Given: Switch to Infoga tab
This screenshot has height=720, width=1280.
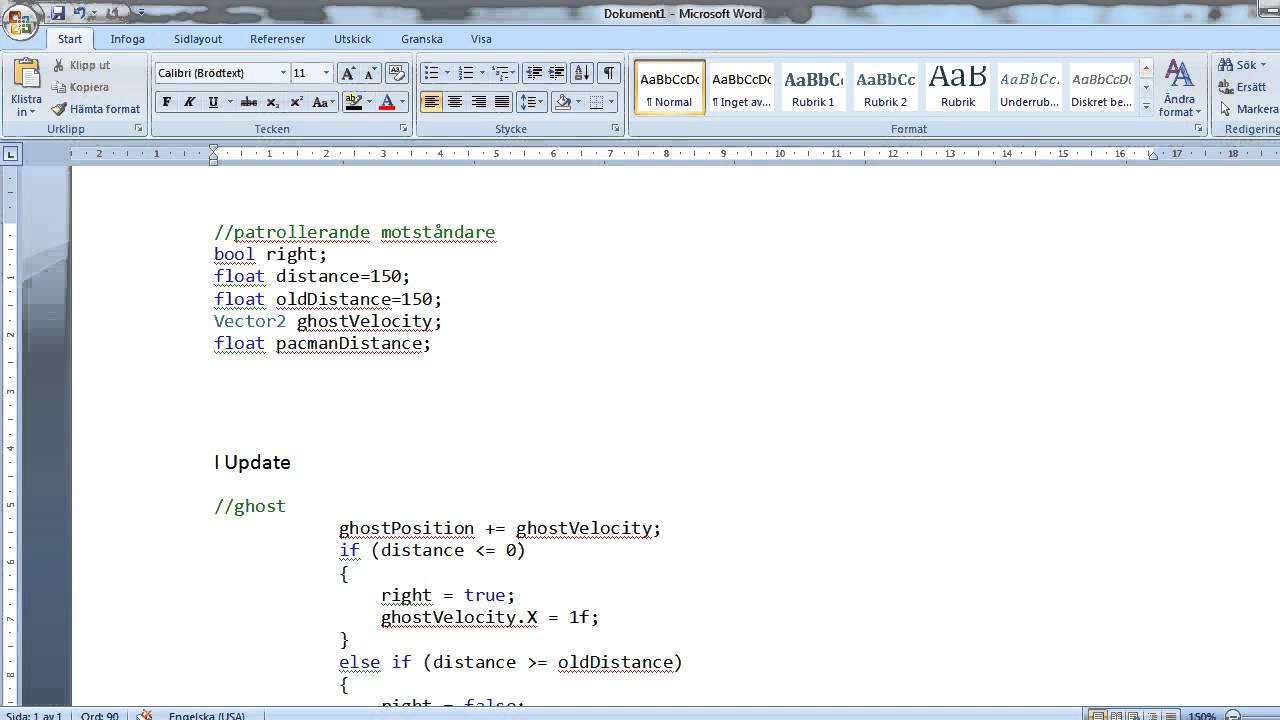Looking at the screenshot, I should pos(128,39).
